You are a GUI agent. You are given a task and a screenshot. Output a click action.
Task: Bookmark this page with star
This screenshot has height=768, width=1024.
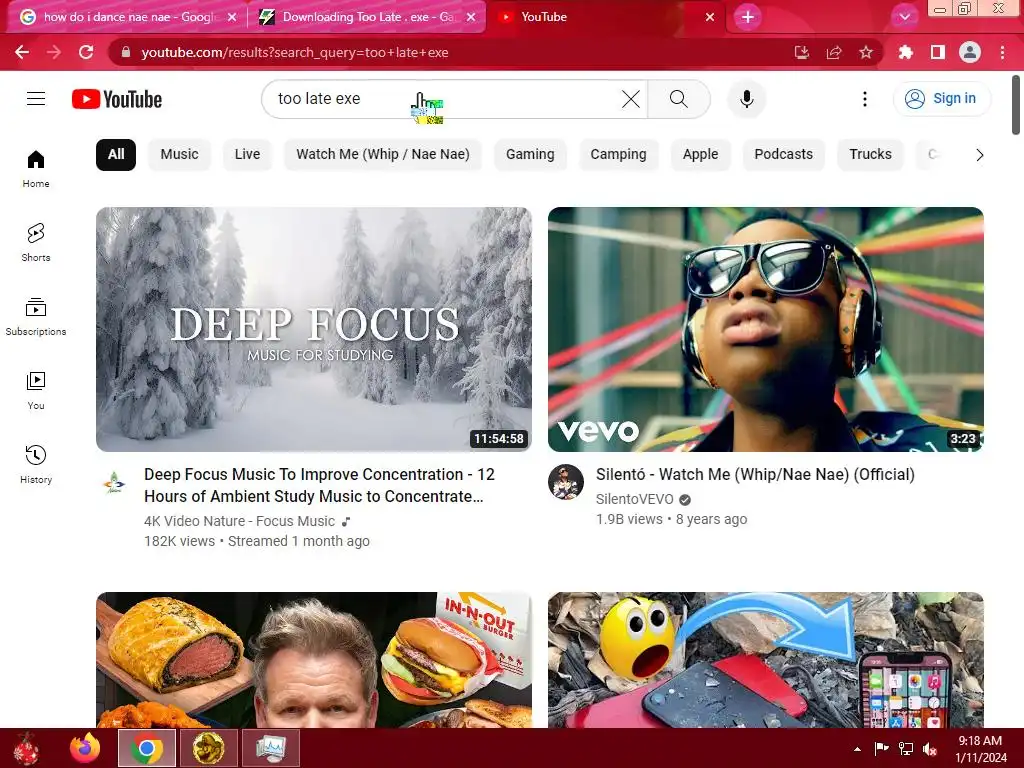click(x=866, y=52)
